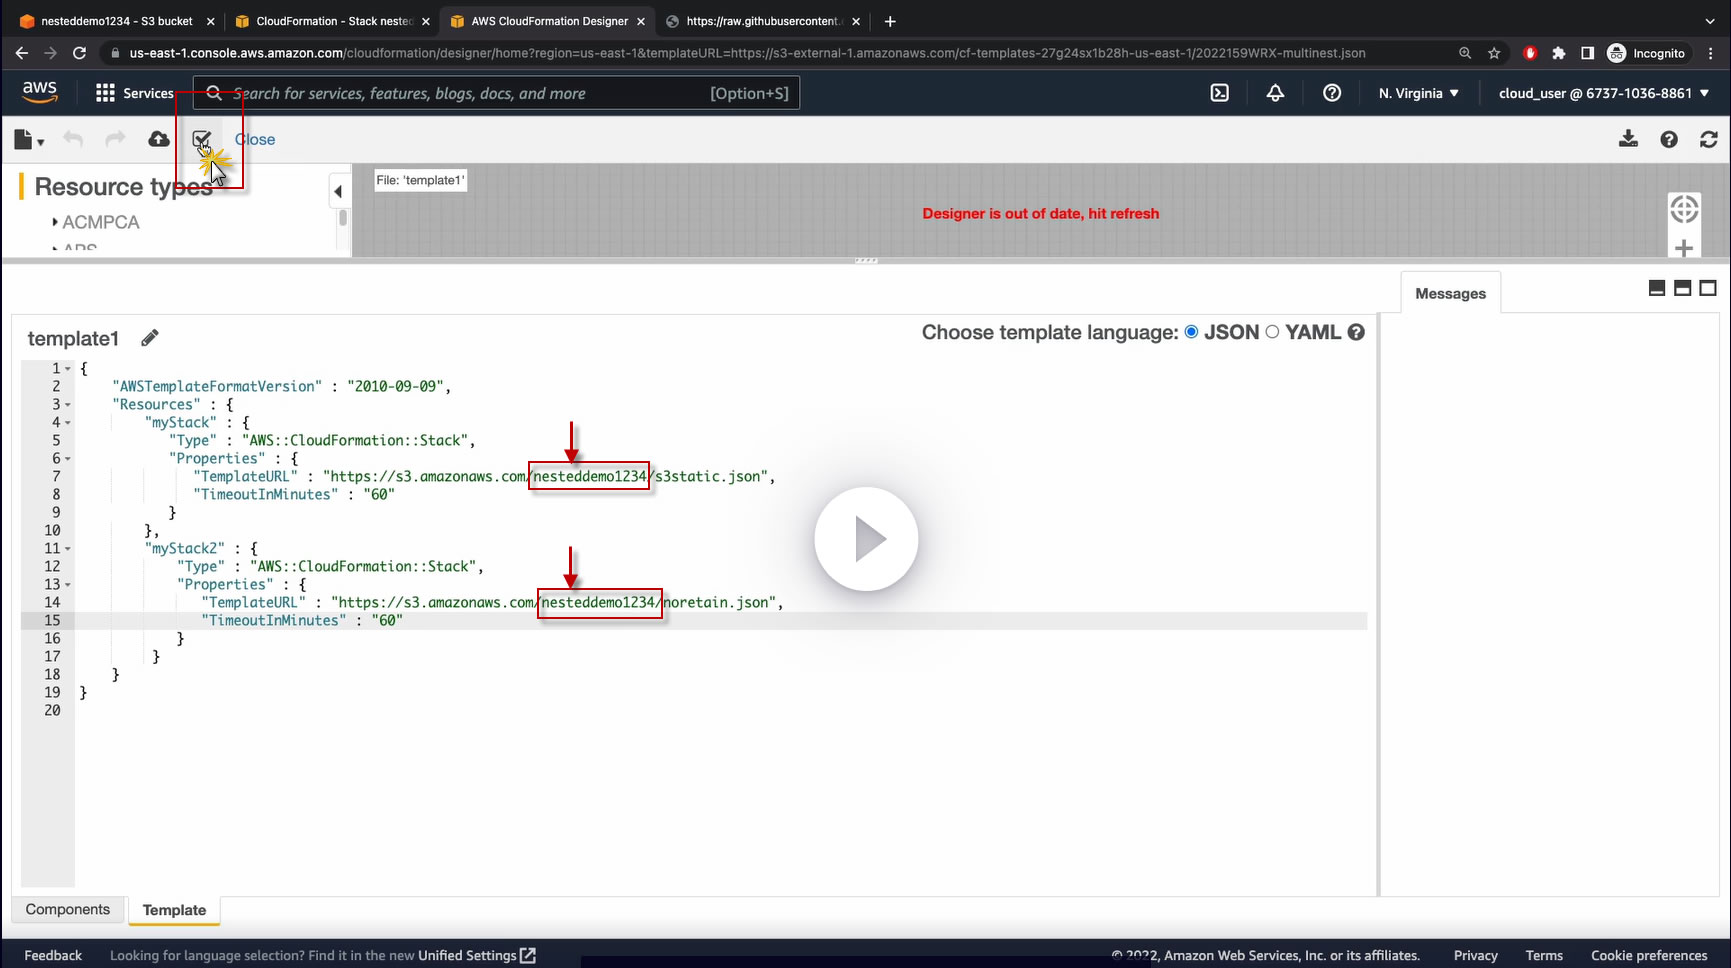
Task: Open the N. Virginia region dropdown
Action: (1418, 93)
